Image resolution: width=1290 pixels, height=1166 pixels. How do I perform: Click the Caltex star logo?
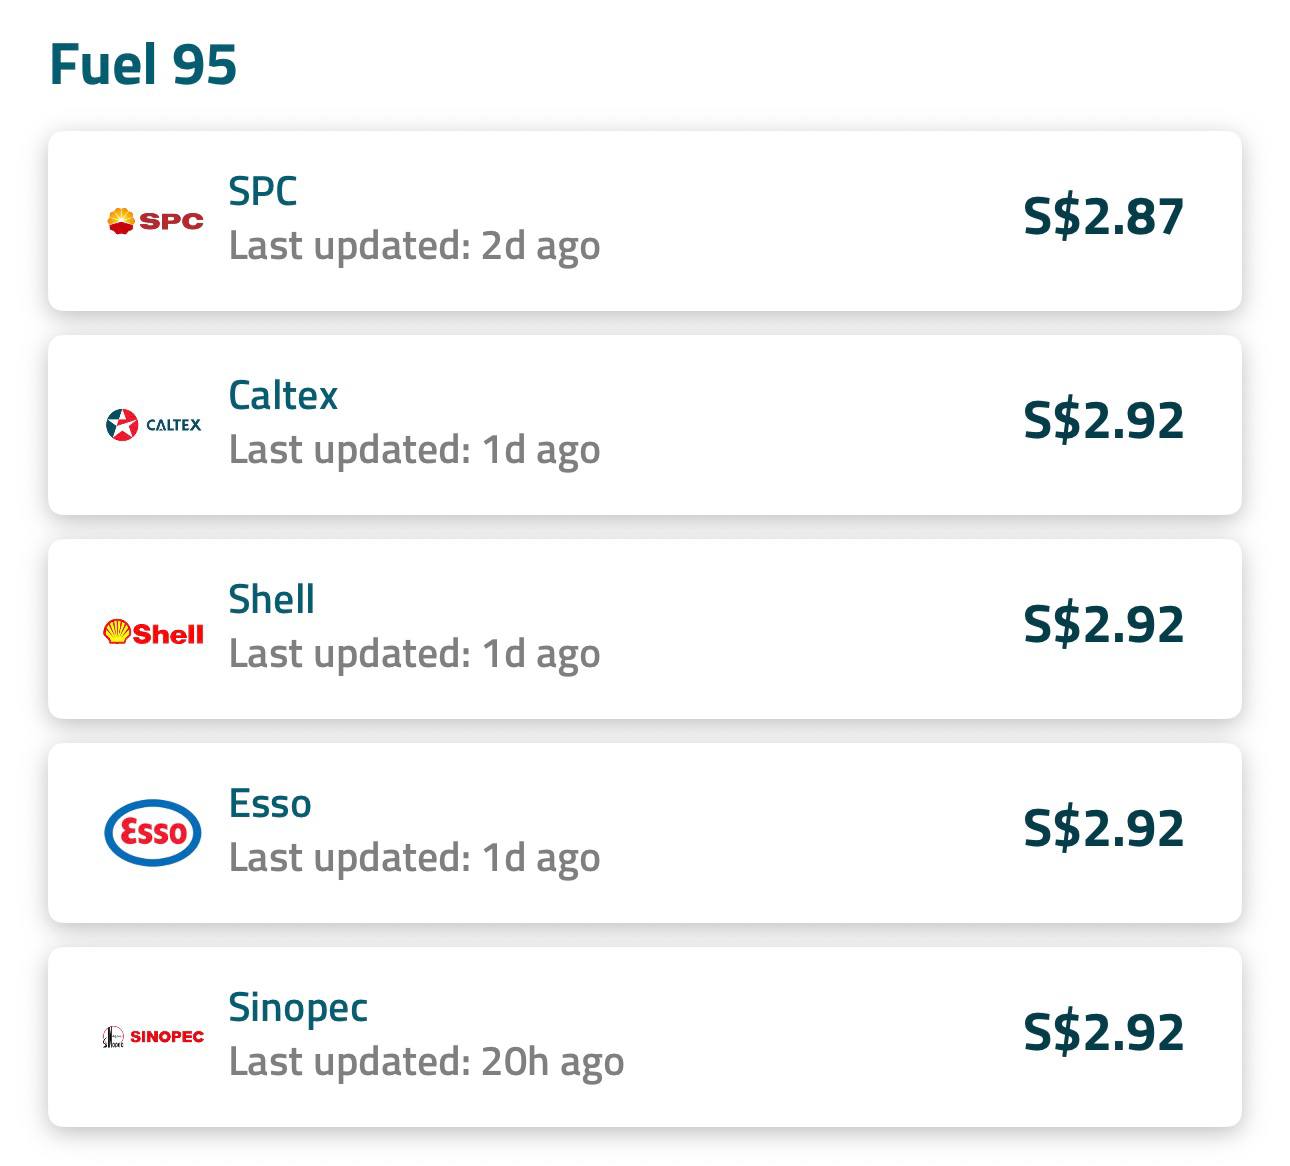pos(152,424)
